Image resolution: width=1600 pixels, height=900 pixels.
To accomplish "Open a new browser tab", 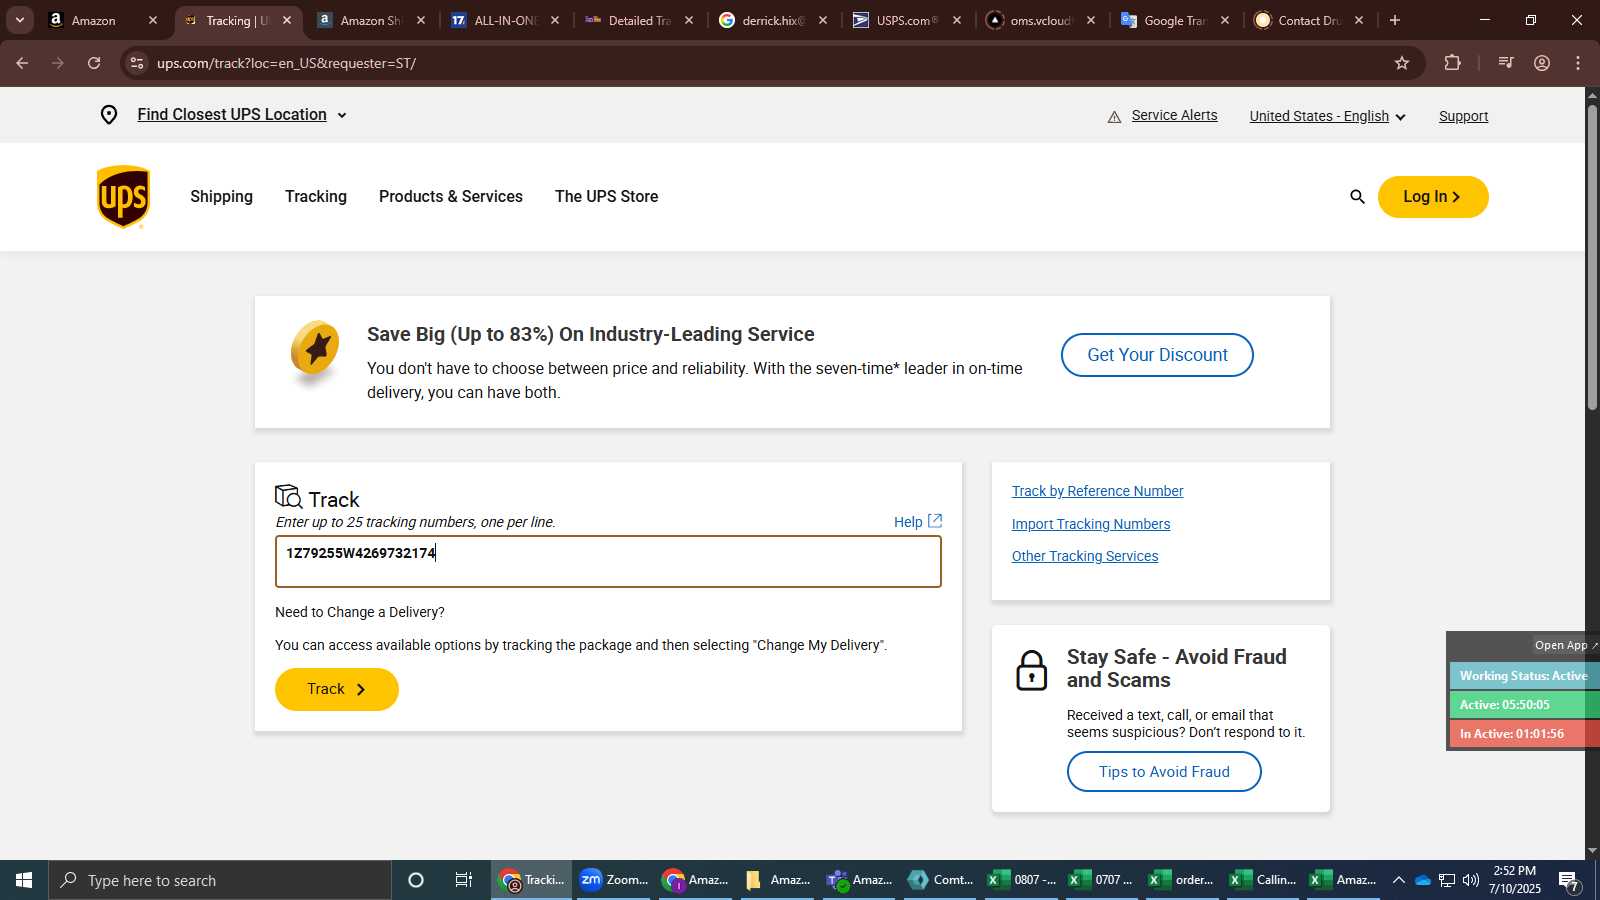I will tap(1395, 20).
